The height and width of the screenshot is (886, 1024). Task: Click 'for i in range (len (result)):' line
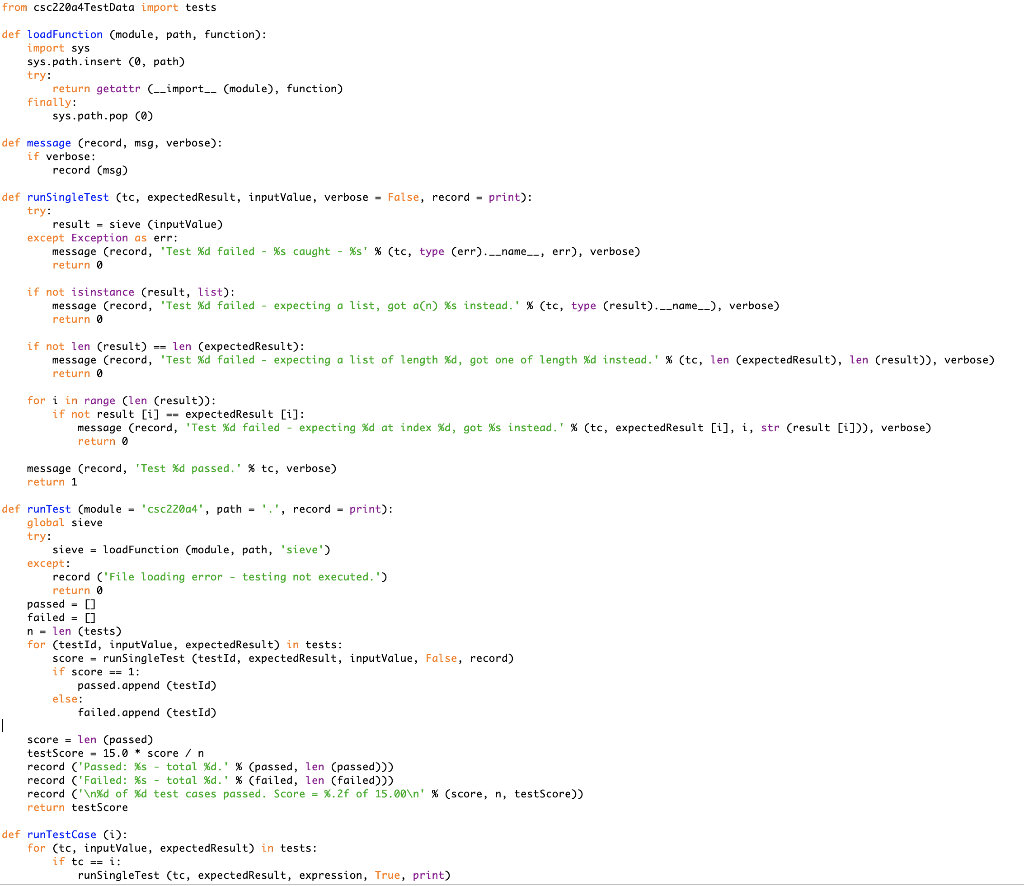121,401
